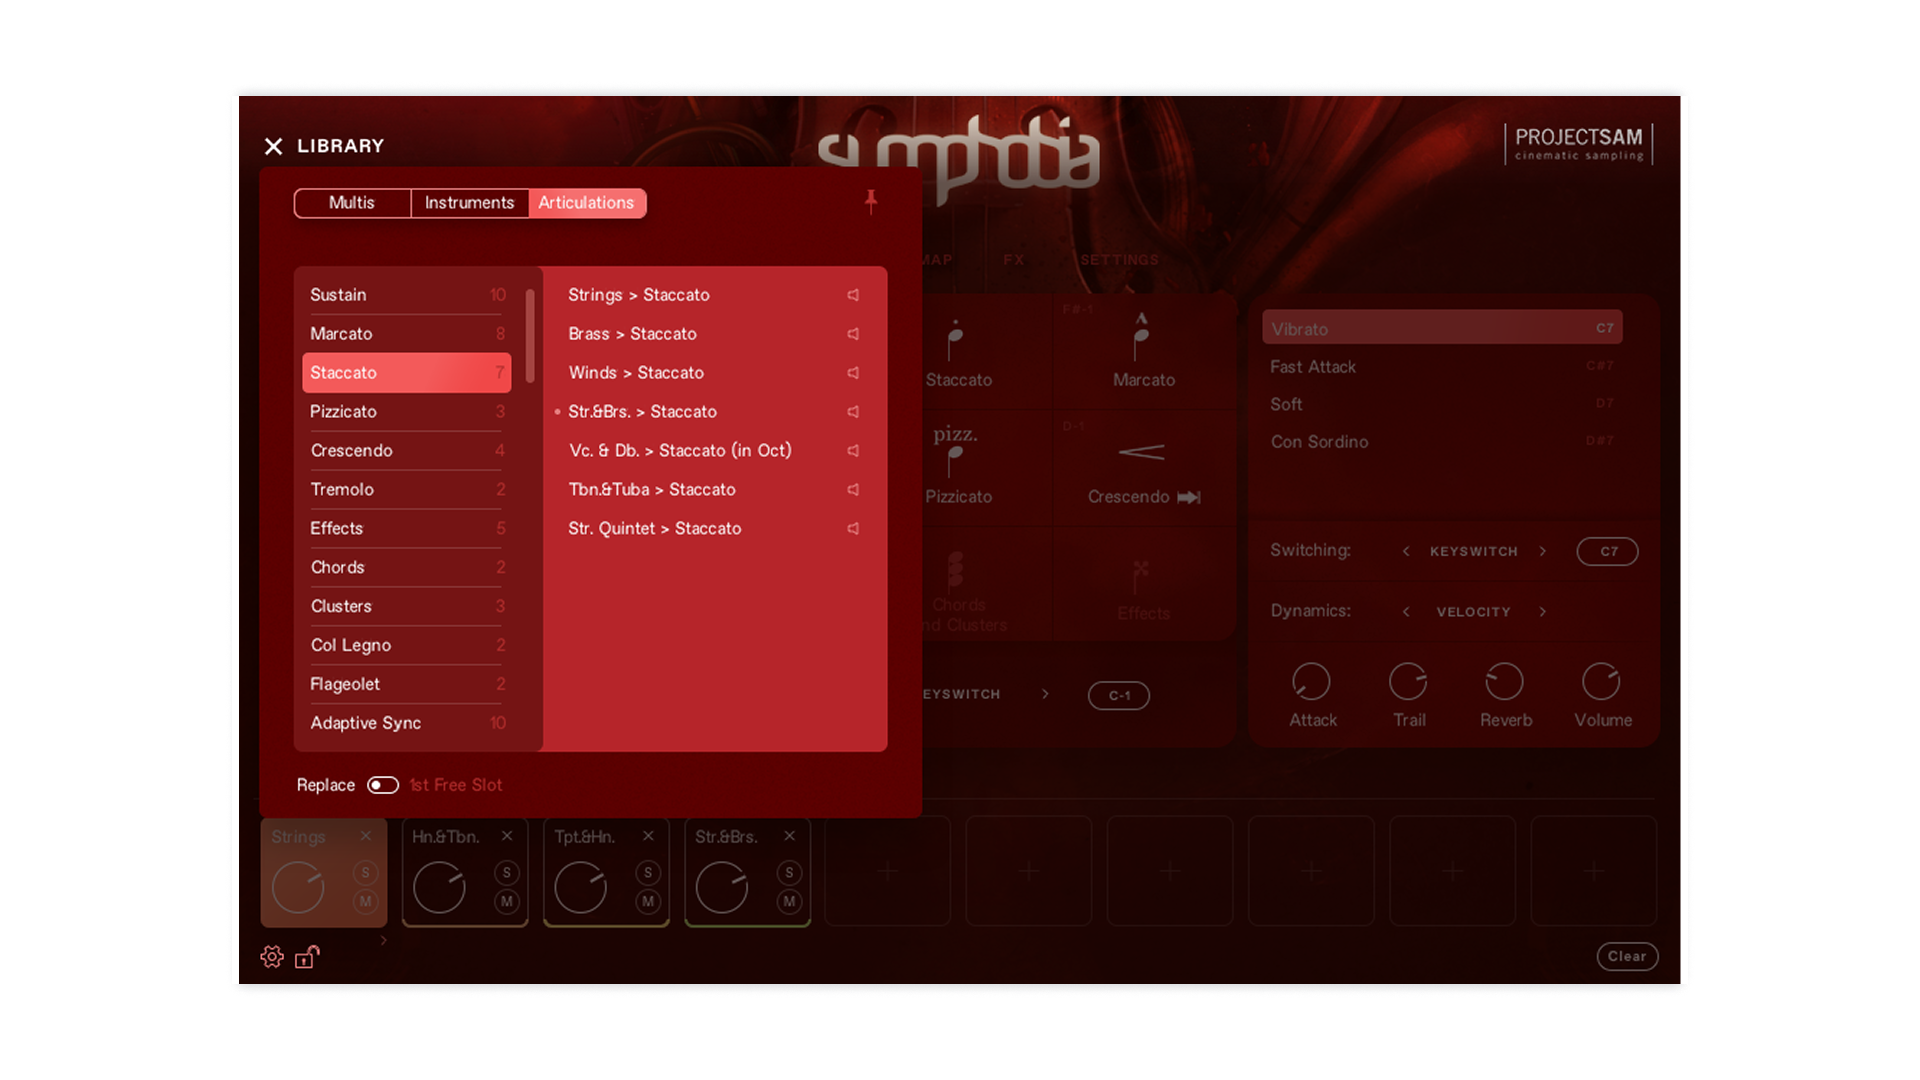Mute the Strings slot
Screen dimensions: 1920x1080
tap(366, 902)
